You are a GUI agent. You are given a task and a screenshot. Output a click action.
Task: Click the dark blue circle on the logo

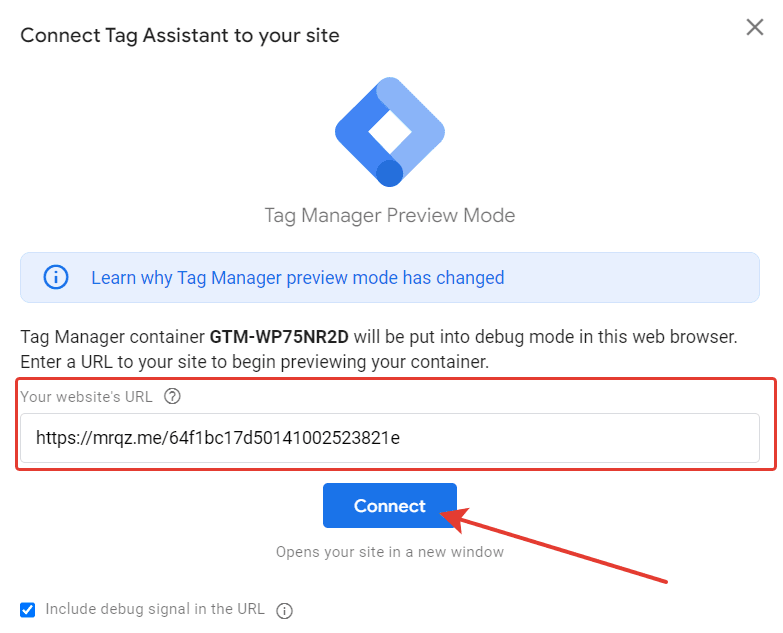point(390,173)
